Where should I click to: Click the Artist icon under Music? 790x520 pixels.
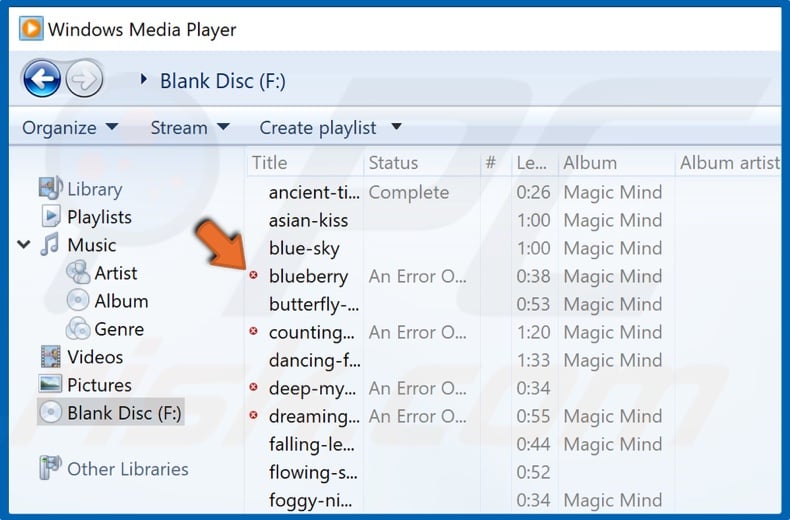pos(78,273)
